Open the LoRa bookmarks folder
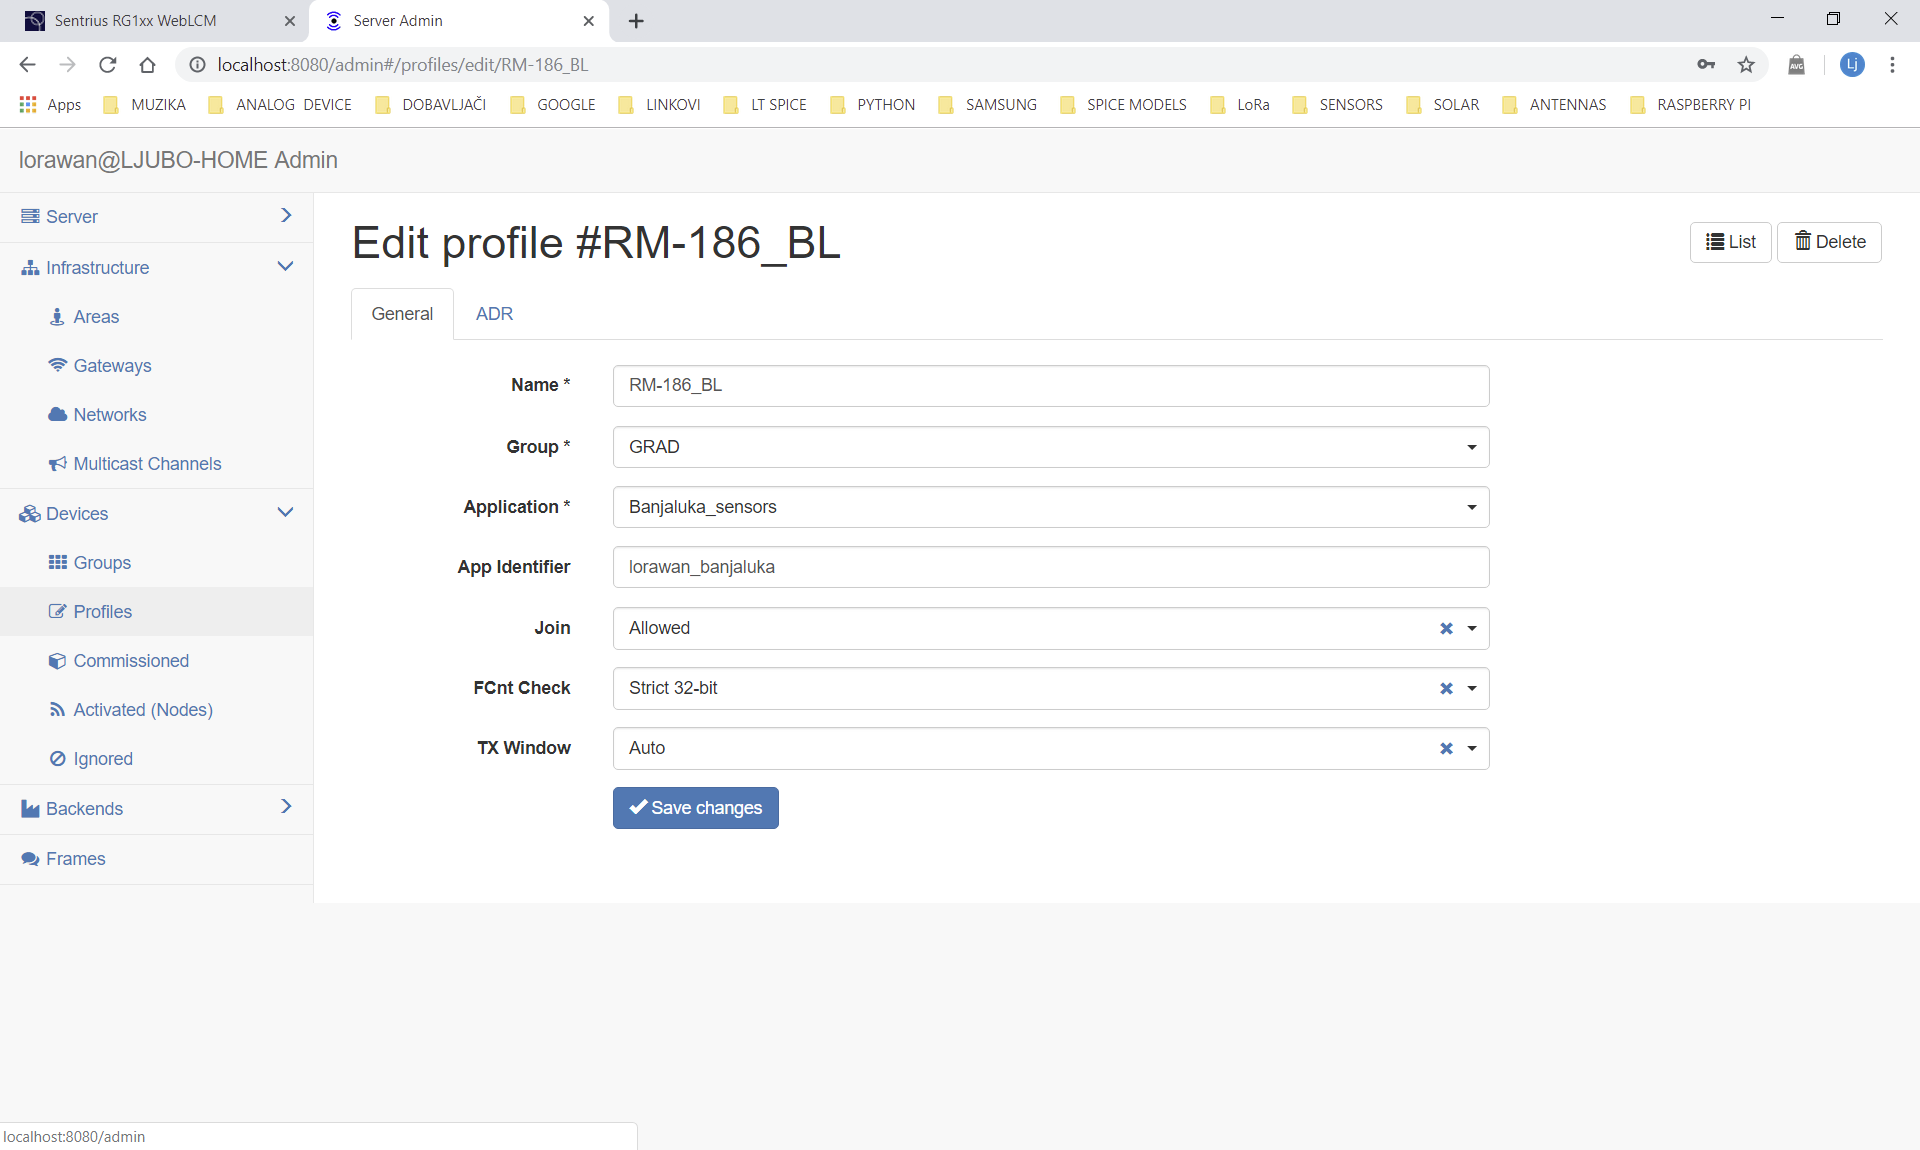The height and width of the screenshot is (1150, 1920). click(x=1241, y=105)
